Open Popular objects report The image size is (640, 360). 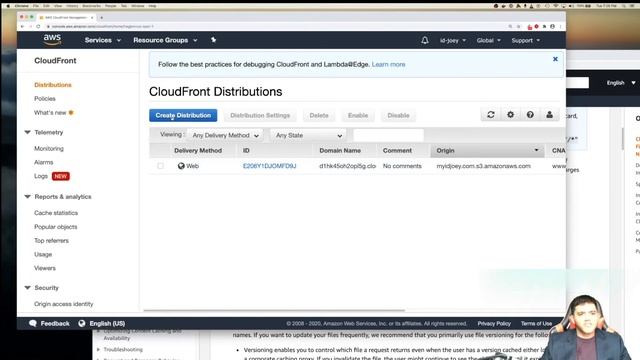click(x=56, y=227)
